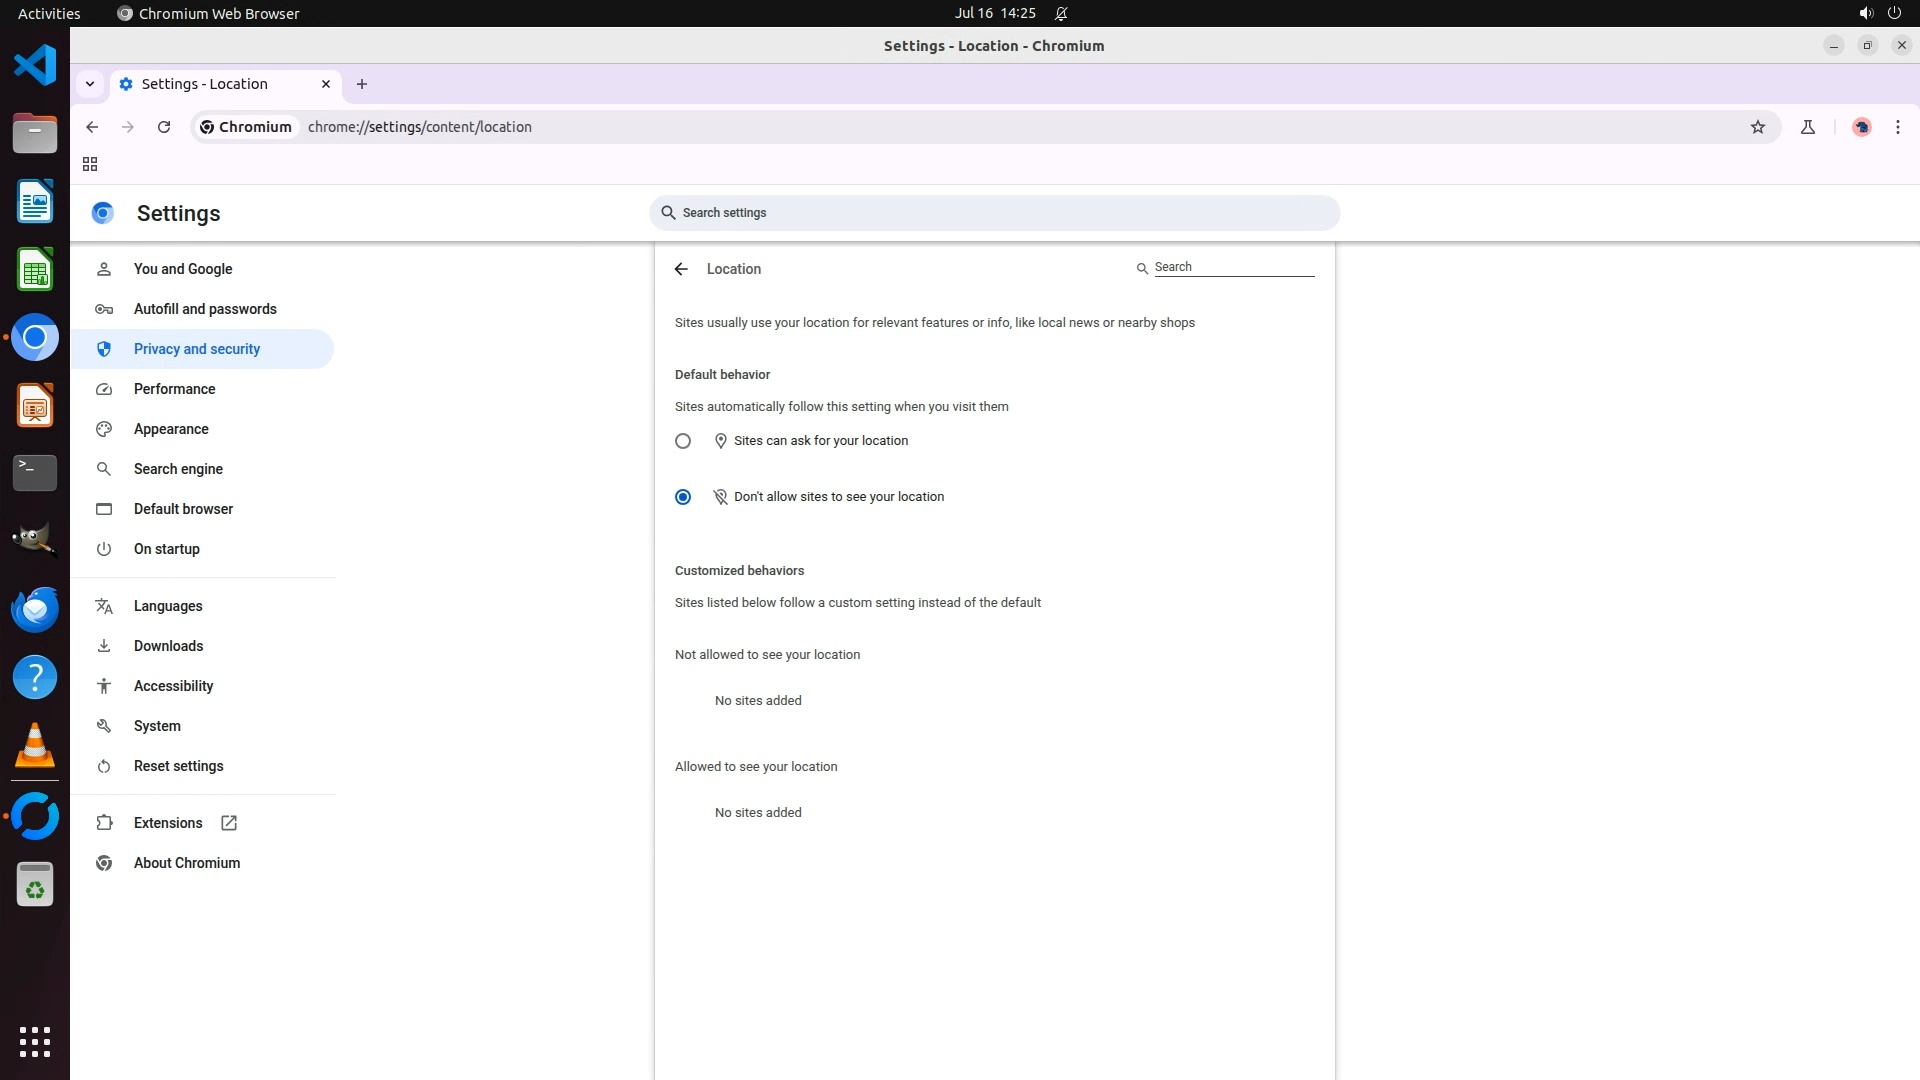Viewport: 1920px width, 1080px height.
Task: Go back using Location back arrow
Action: (x=681, y=269)
